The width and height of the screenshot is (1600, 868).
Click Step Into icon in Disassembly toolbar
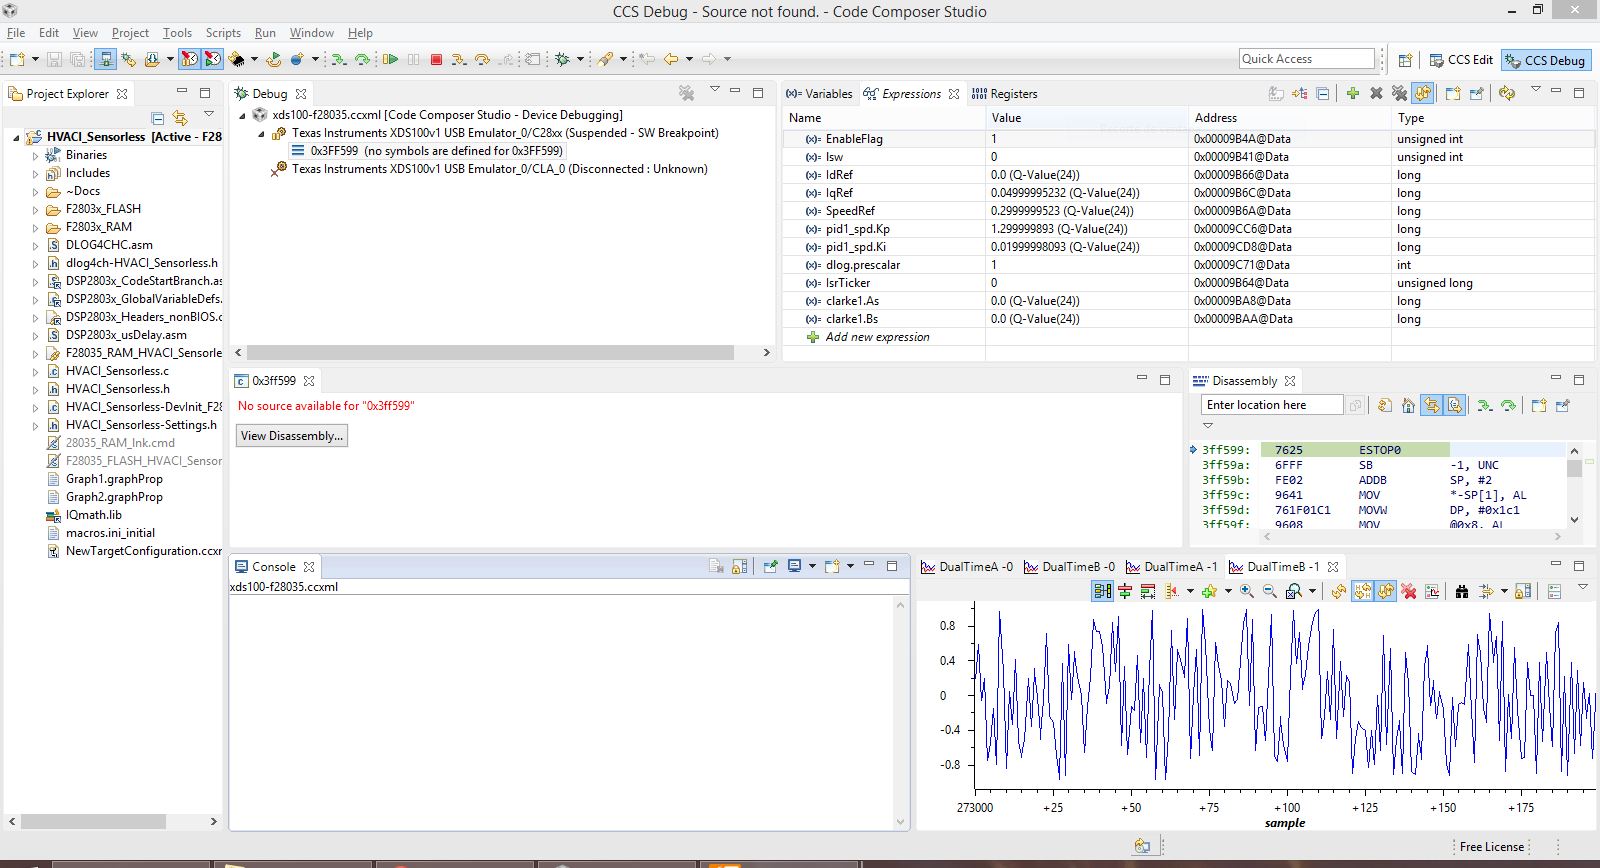pos(1484,405)
